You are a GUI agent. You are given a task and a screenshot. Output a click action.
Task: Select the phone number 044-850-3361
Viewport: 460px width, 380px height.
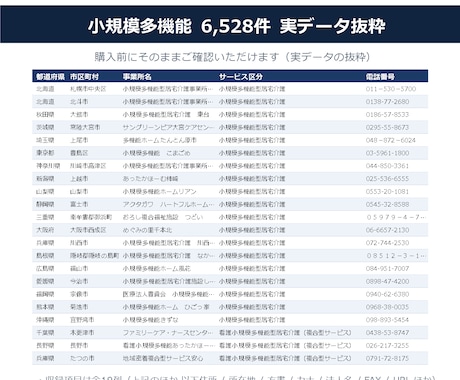point(387,166)
